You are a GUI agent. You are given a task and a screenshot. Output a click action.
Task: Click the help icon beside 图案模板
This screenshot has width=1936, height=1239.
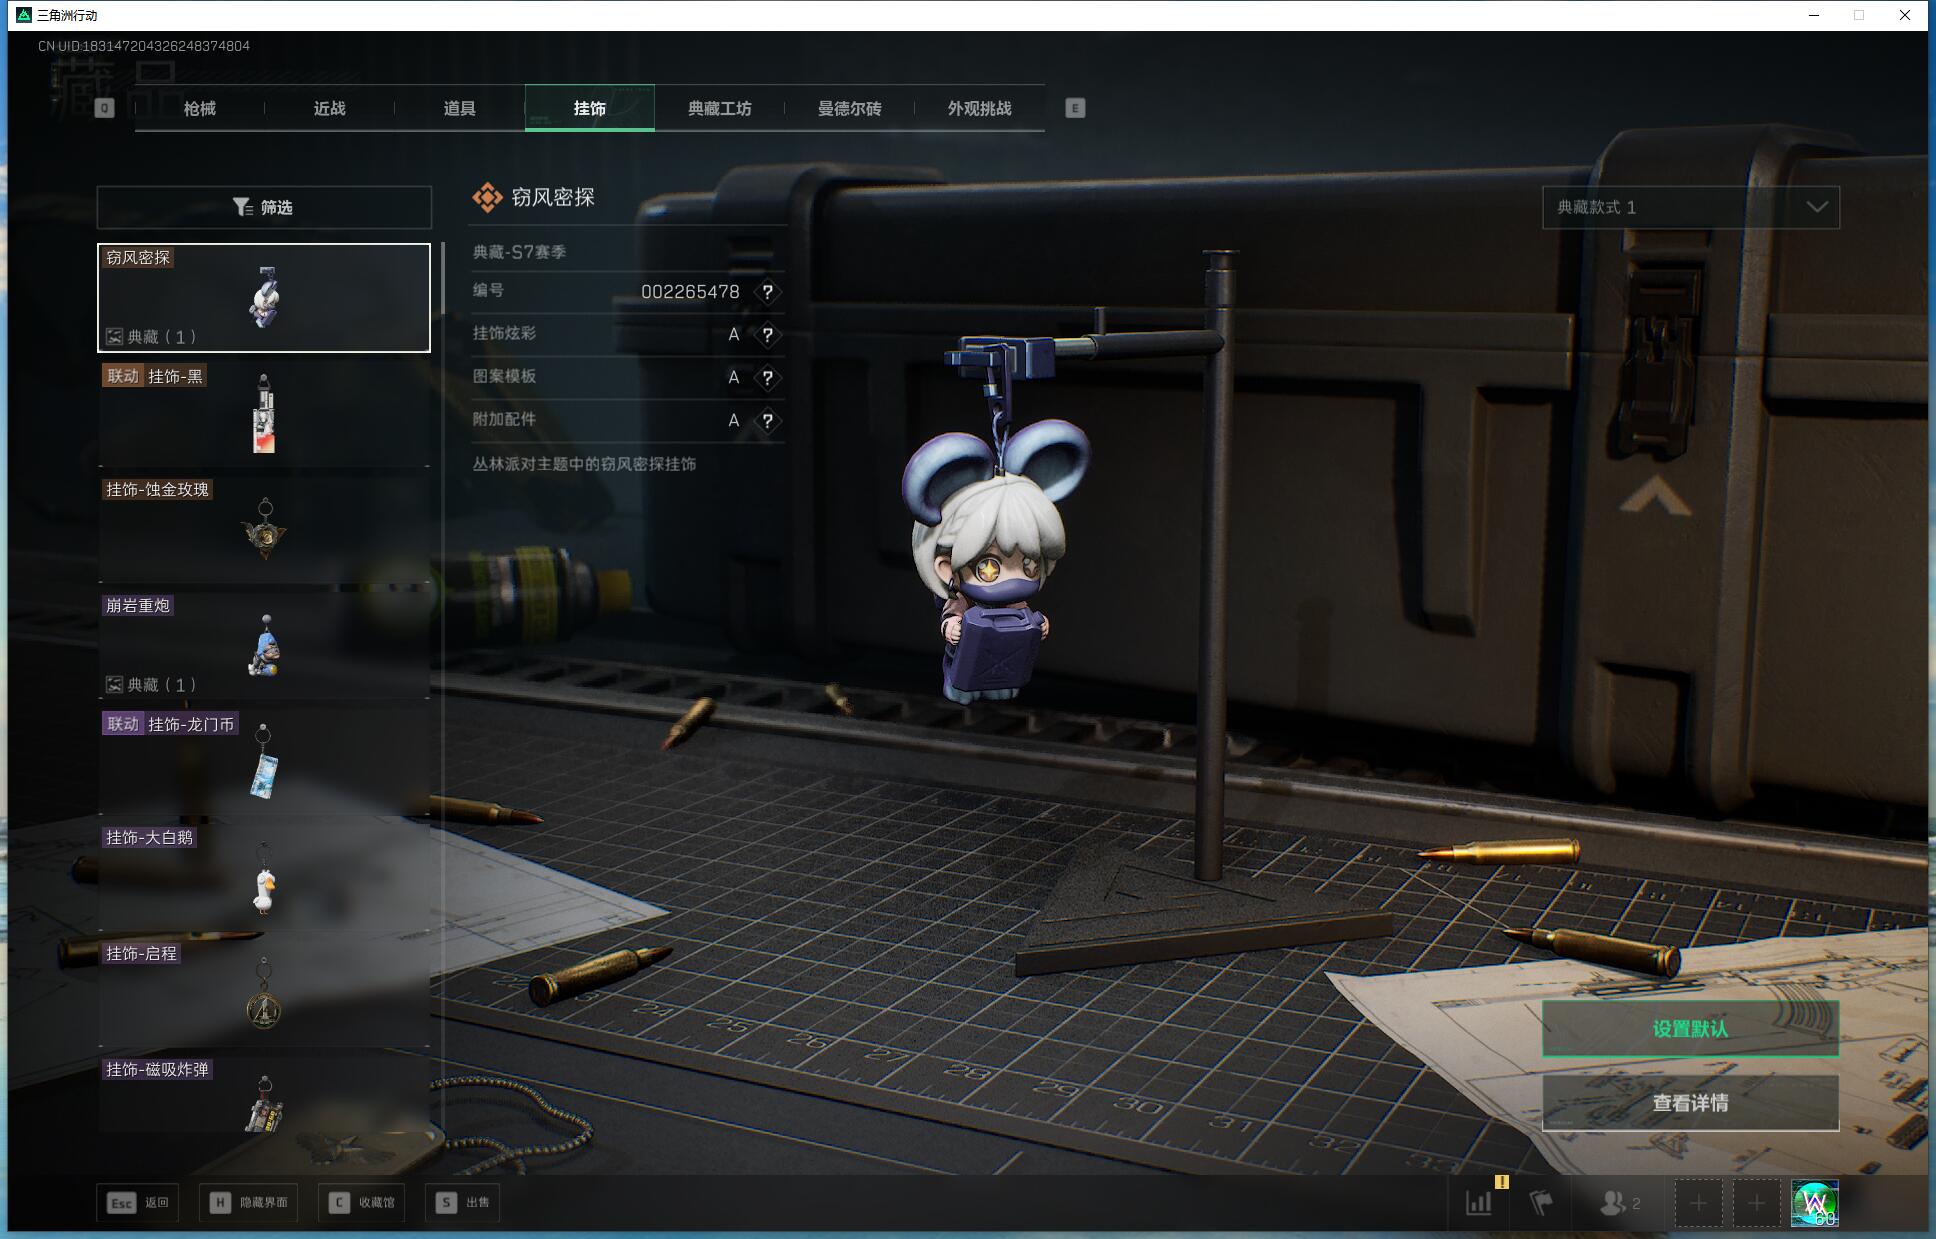coord(767,378)
